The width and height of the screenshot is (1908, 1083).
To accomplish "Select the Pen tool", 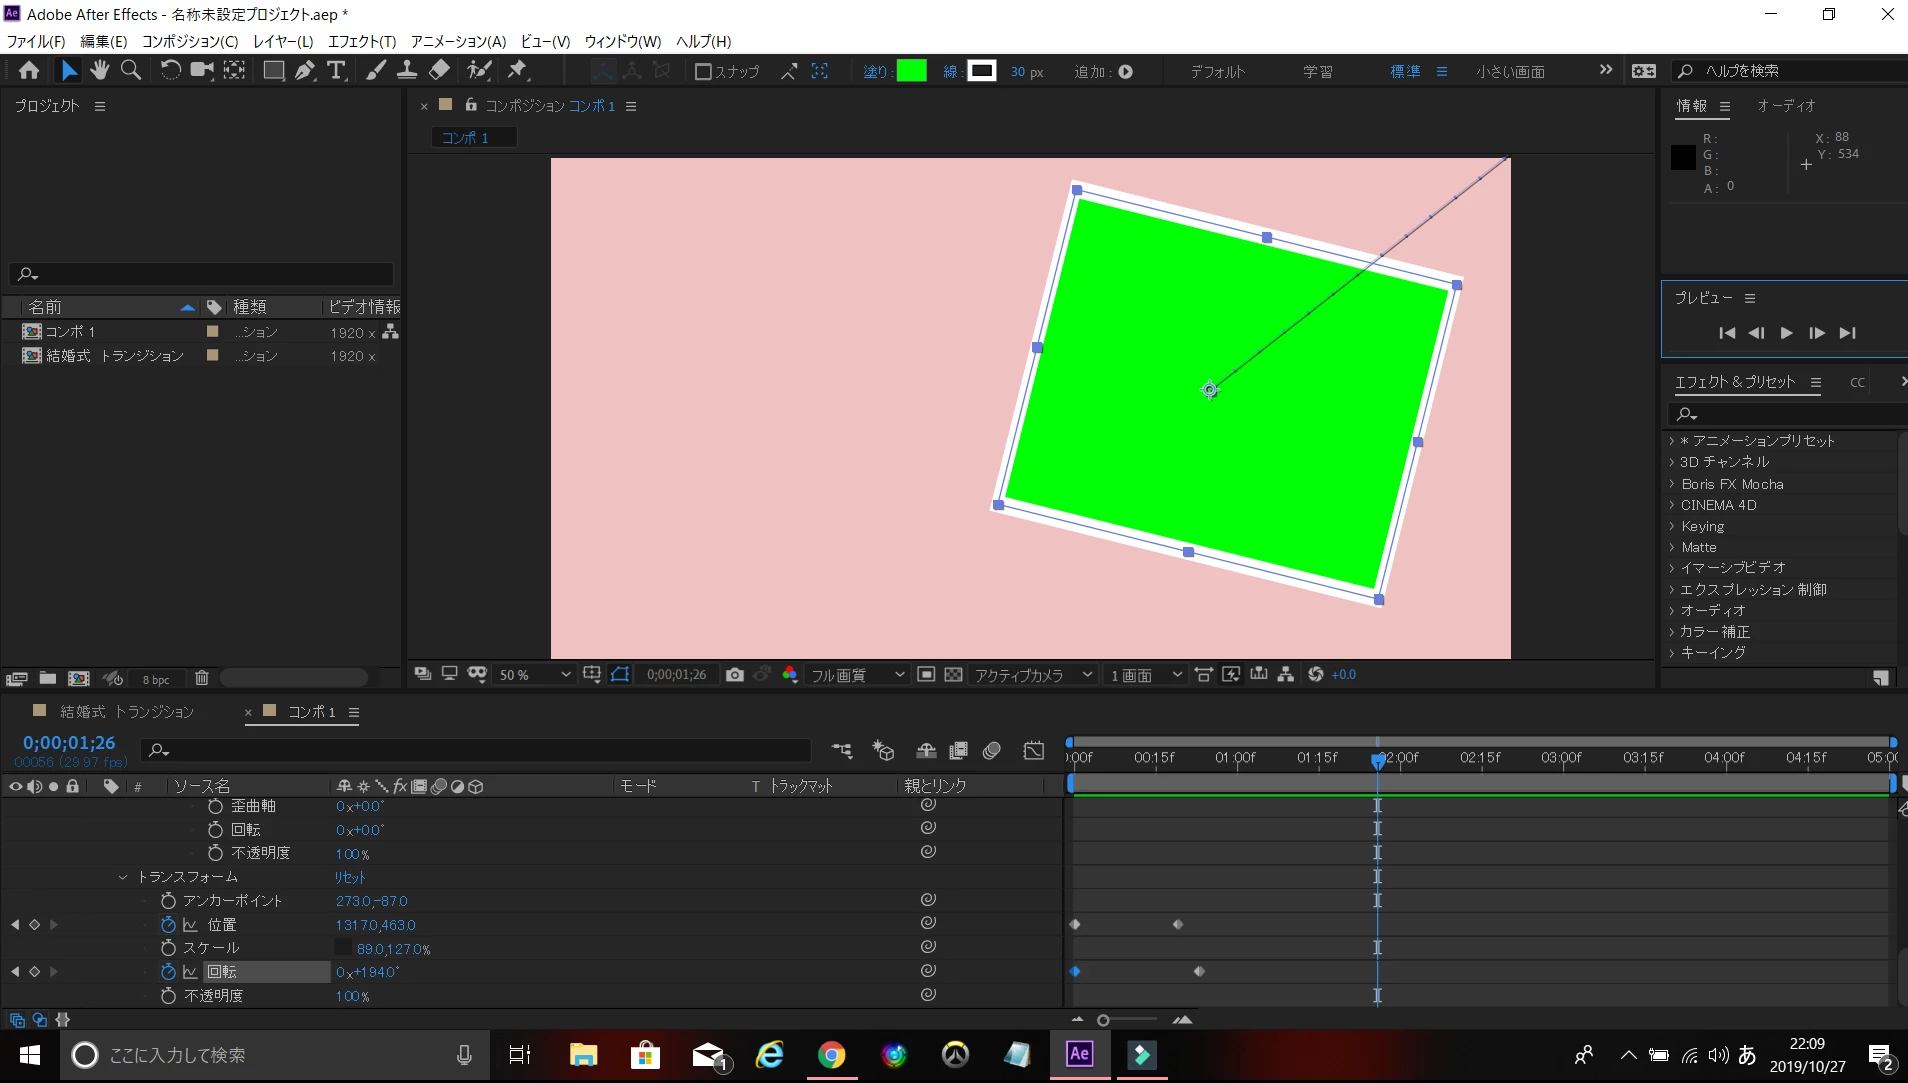I will click(305, 70).
